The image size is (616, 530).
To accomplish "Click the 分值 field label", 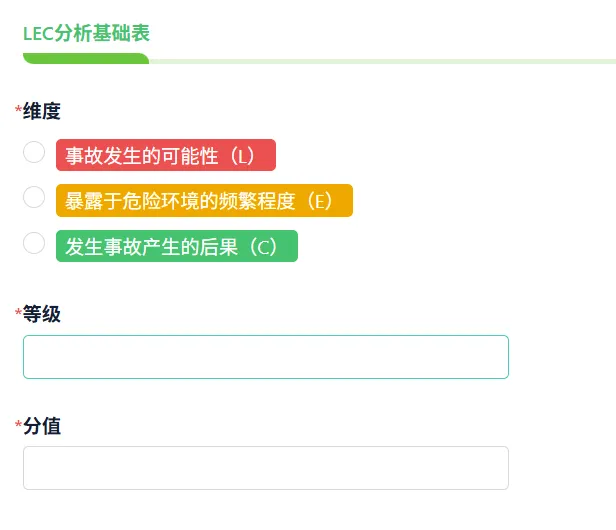I will pyautogui.click(x=42, y=426).
